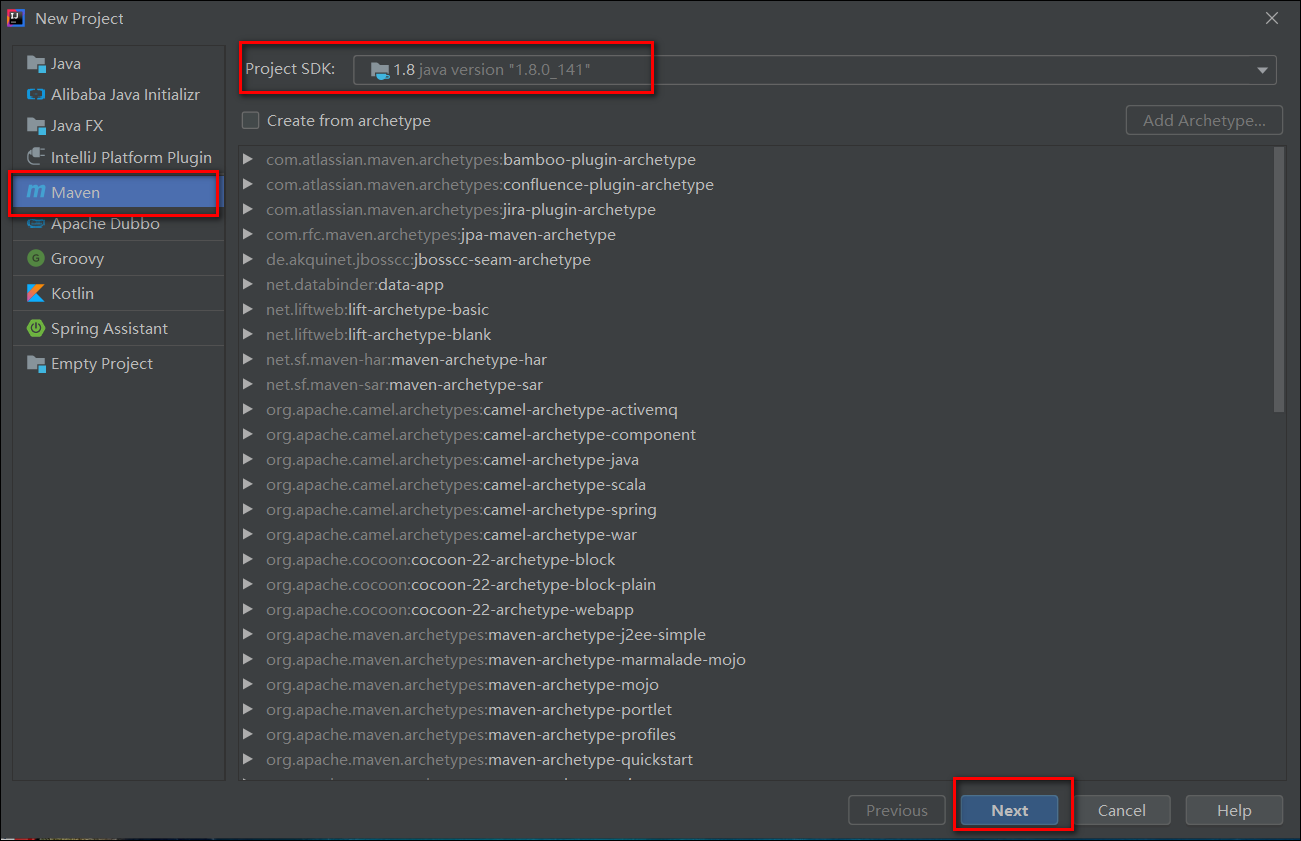The image size is (1301, 841).
Task: Choose Spring Assistant project type
Action: (119, 328)
